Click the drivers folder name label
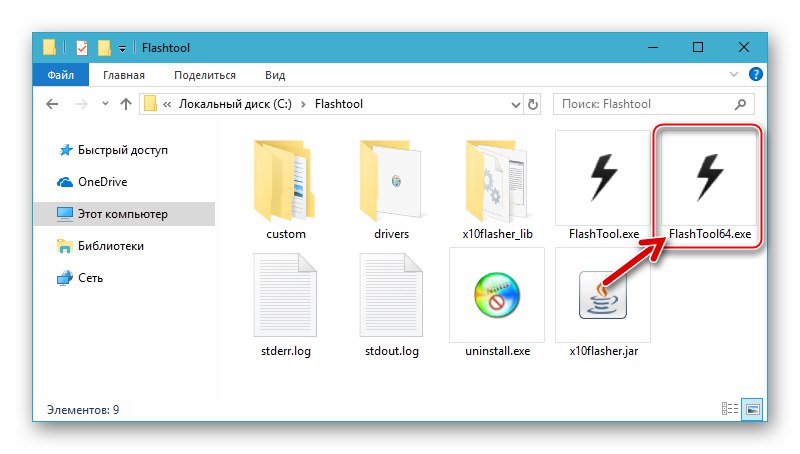The width and height of the screenshot is (800, 454). [x=391, y=234]
